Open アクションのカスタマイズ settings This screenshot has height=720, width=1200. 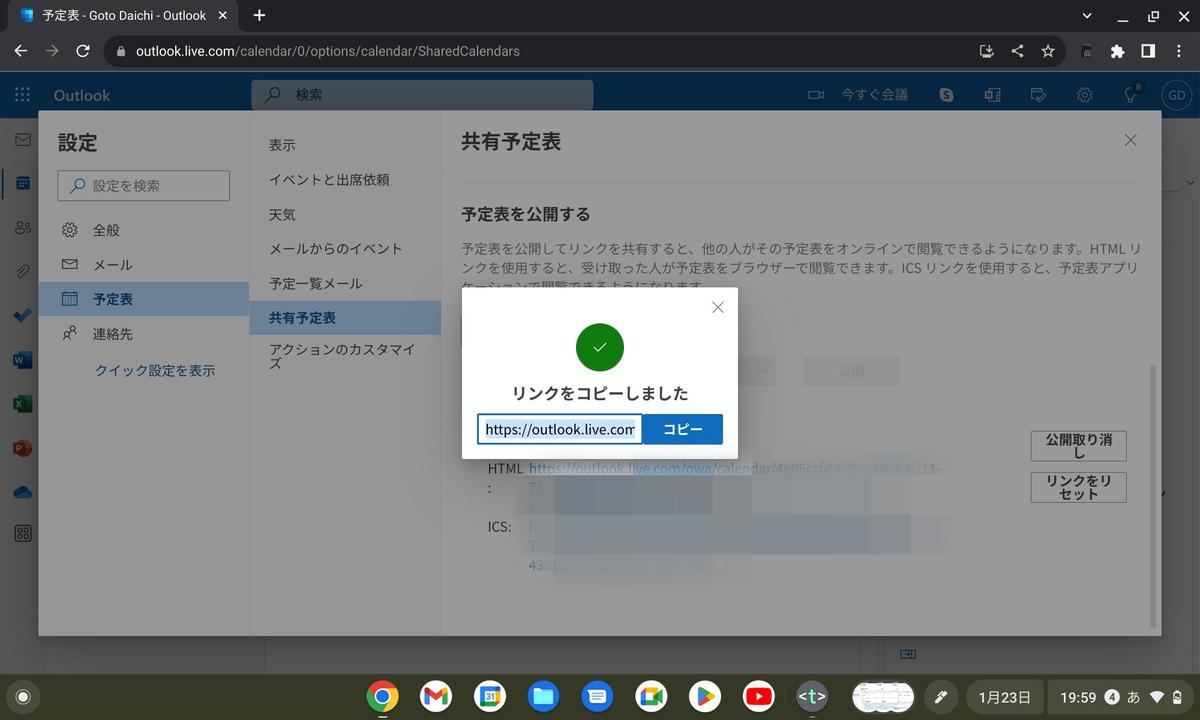(345, 356)
